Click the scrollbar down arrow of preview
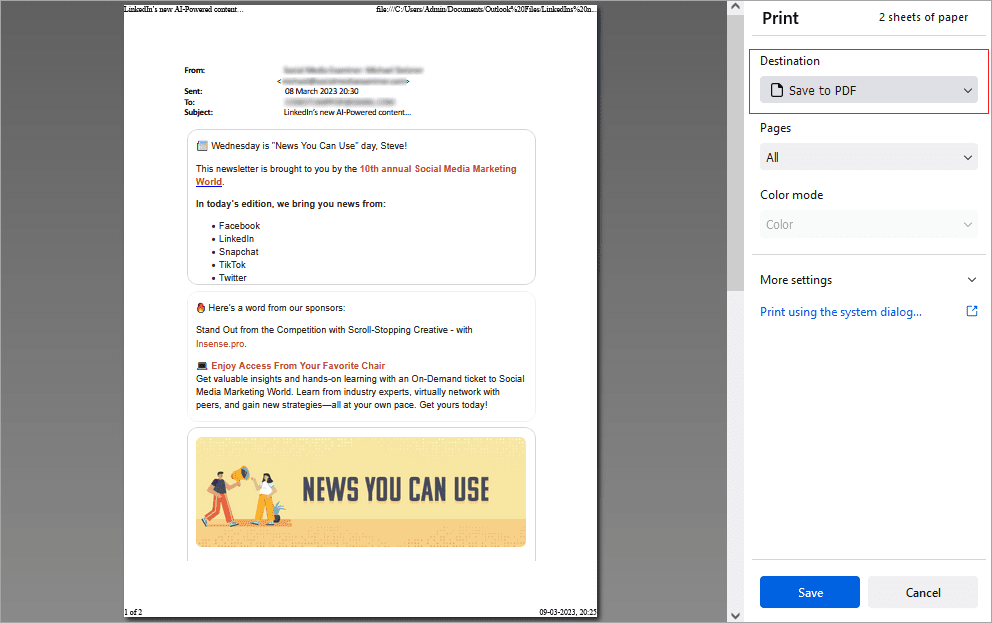The image size is (992, 623). coord(735,615)
